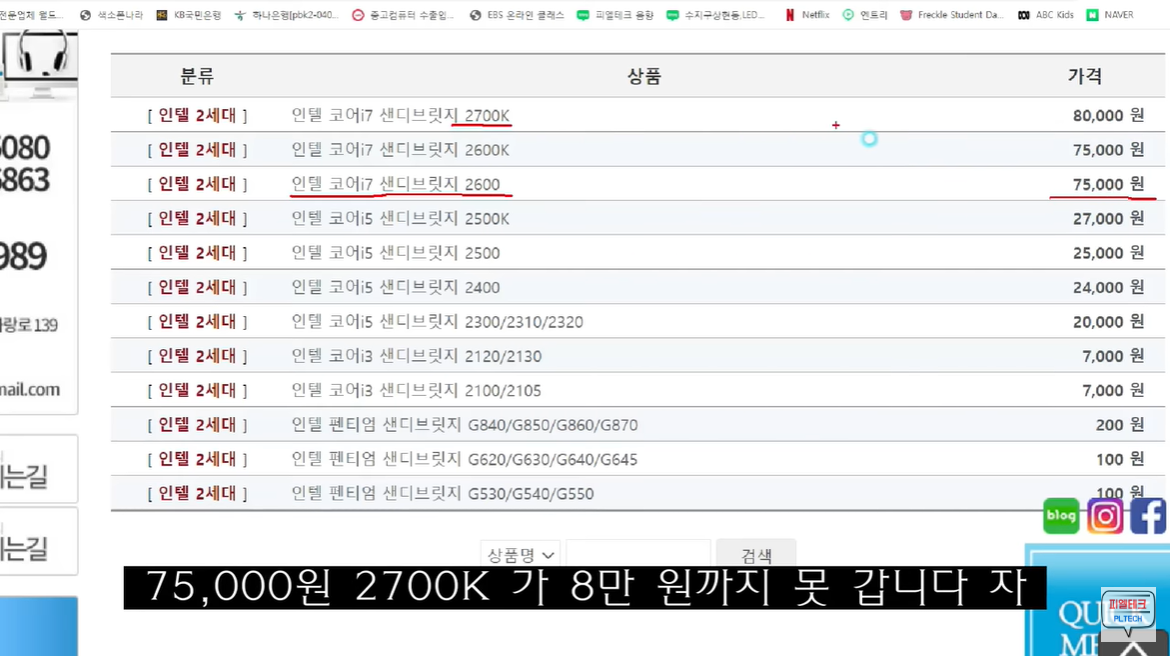The height and width of the screenshot is (656, 1170).
Task: Click the 80,000 원 price cell
Action: point(1108,115)
